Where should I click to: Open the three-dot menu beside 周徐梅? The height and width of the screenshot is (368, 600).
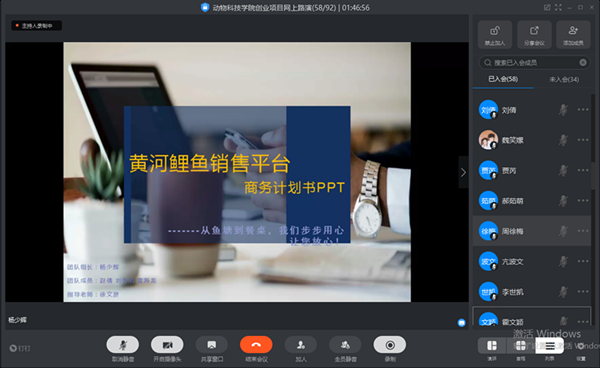click(x=583, y=231)
